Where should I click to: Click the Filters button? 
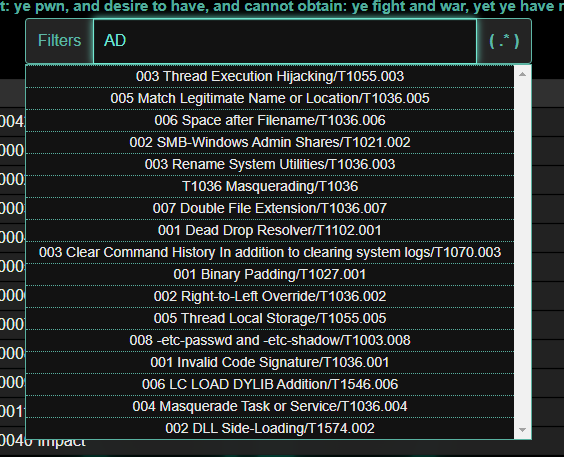pos(59,41)
